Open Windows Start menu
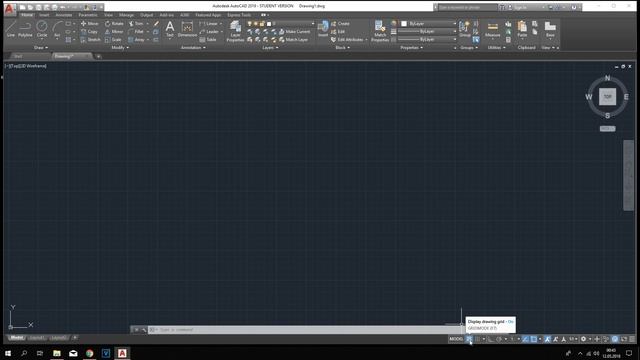The height and width of the screenshot is (360, 640). [x=8, y=353]
